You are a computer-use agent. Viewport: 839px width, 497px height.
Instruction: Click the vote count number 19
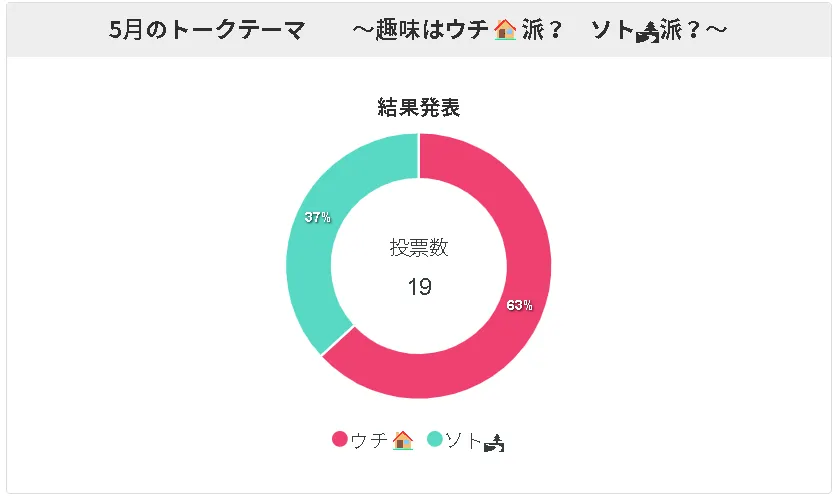point(419,287)
